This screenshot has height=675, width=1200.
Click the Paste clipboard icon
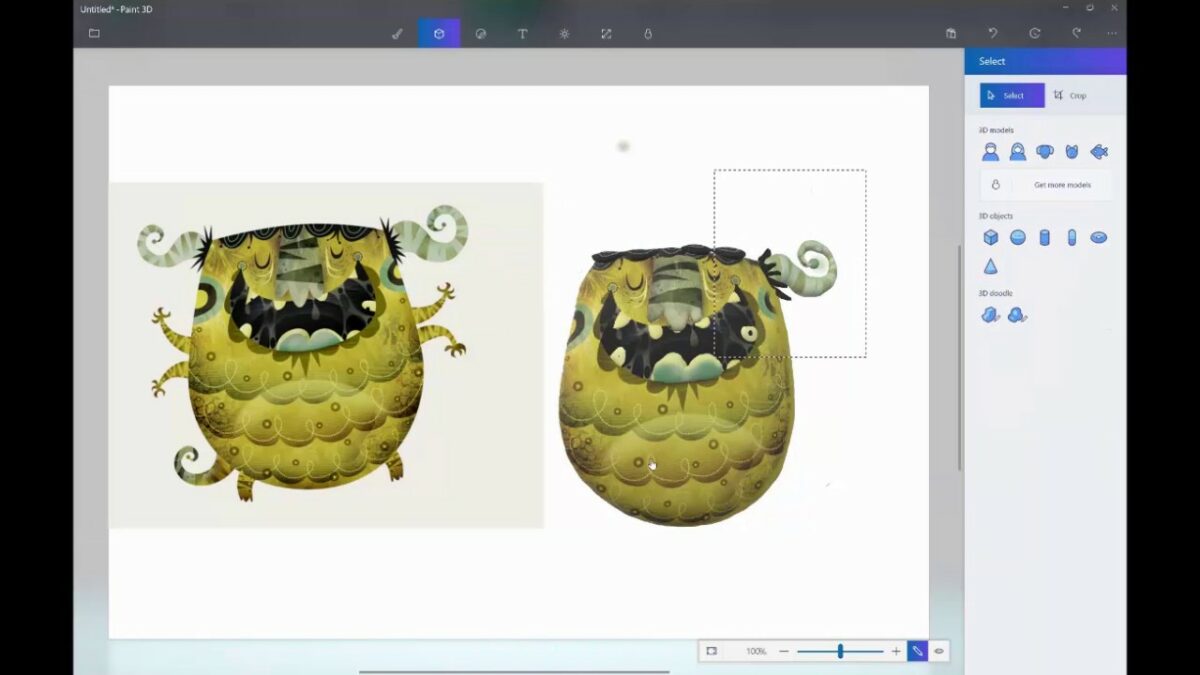click(x=951, y=33)
